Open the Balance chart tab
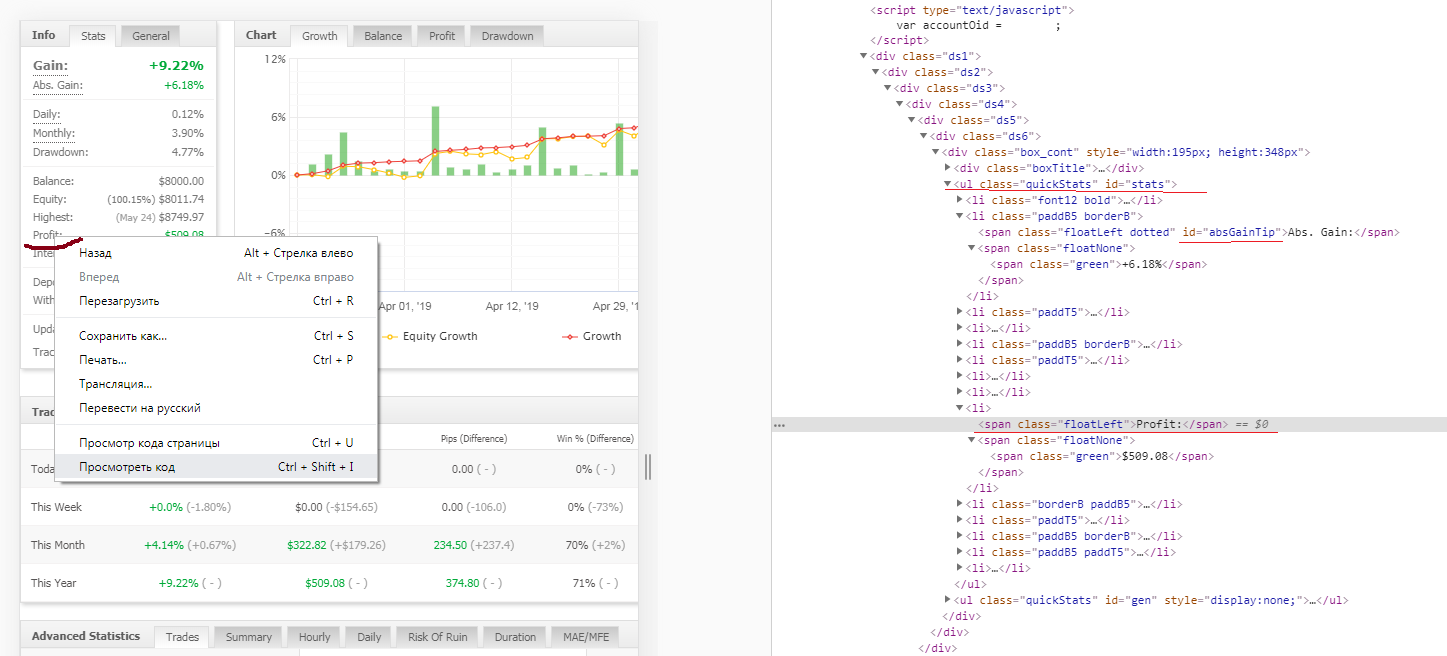 [383, 36]
